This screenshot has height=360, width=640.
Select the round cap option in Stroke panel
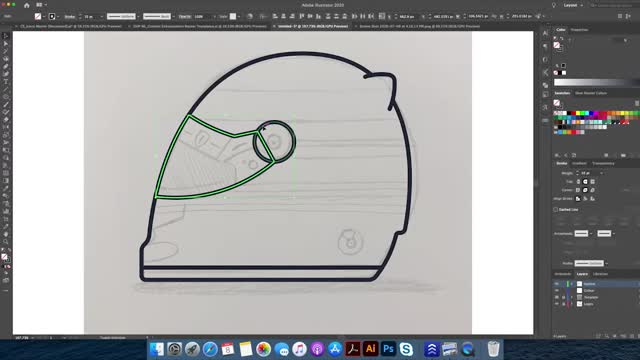585,182
